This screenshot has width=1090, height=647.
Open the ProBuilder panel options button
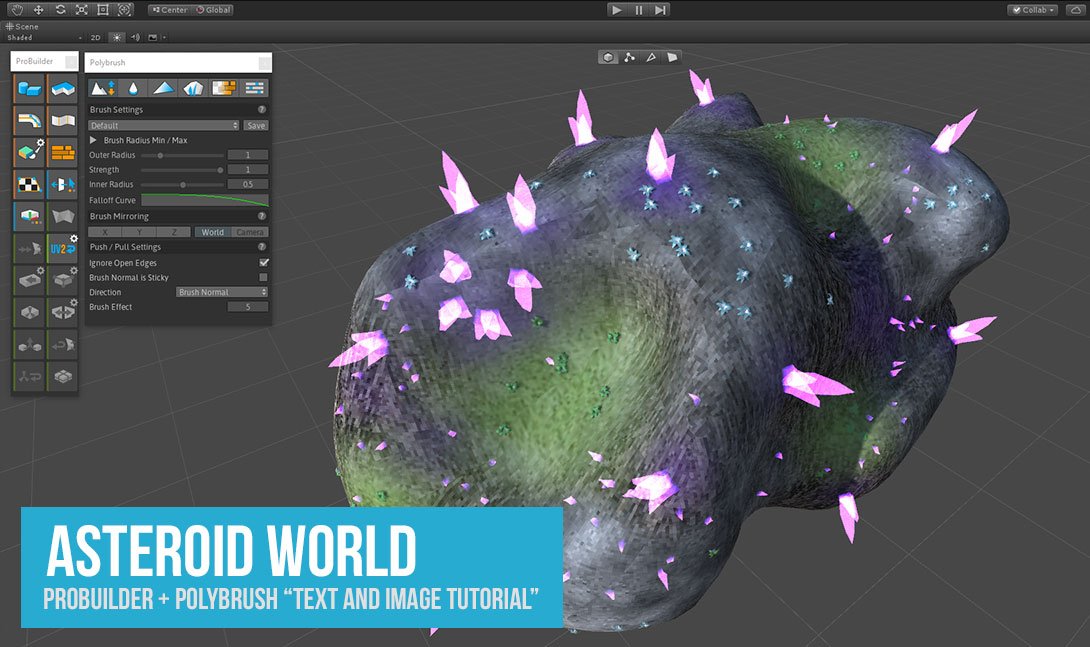click(71, 62)
